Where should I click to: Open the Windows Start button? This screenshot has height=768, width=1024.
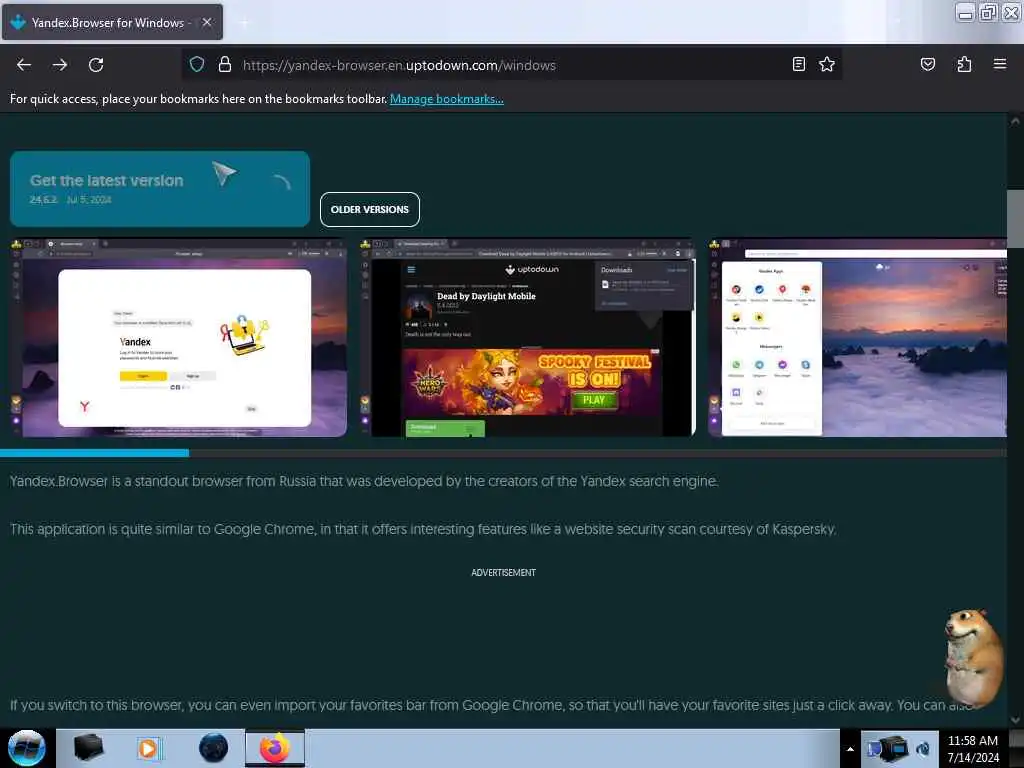point(26,748)
